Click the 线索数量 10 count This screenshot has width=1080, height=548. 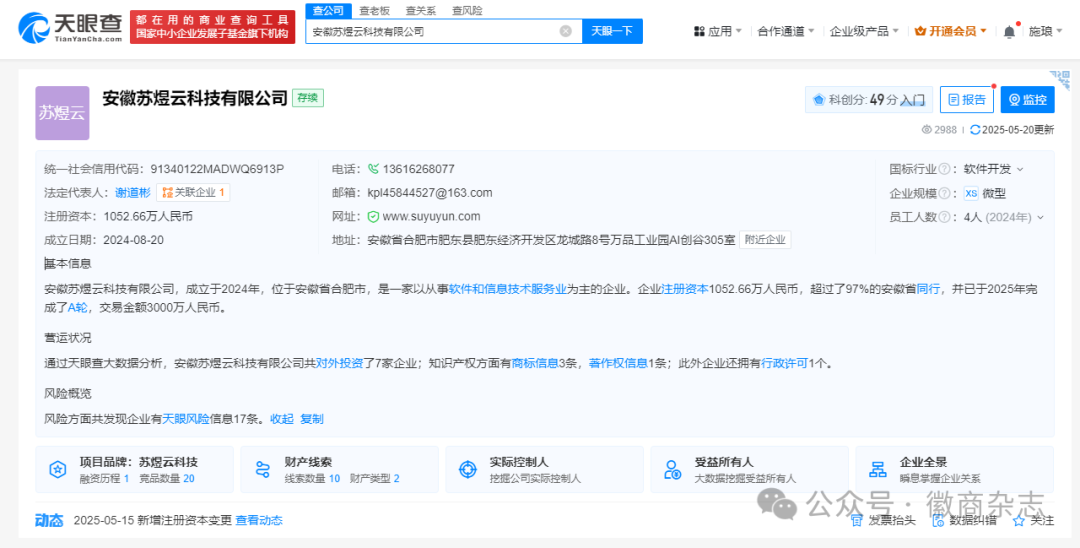coord(312,478)
